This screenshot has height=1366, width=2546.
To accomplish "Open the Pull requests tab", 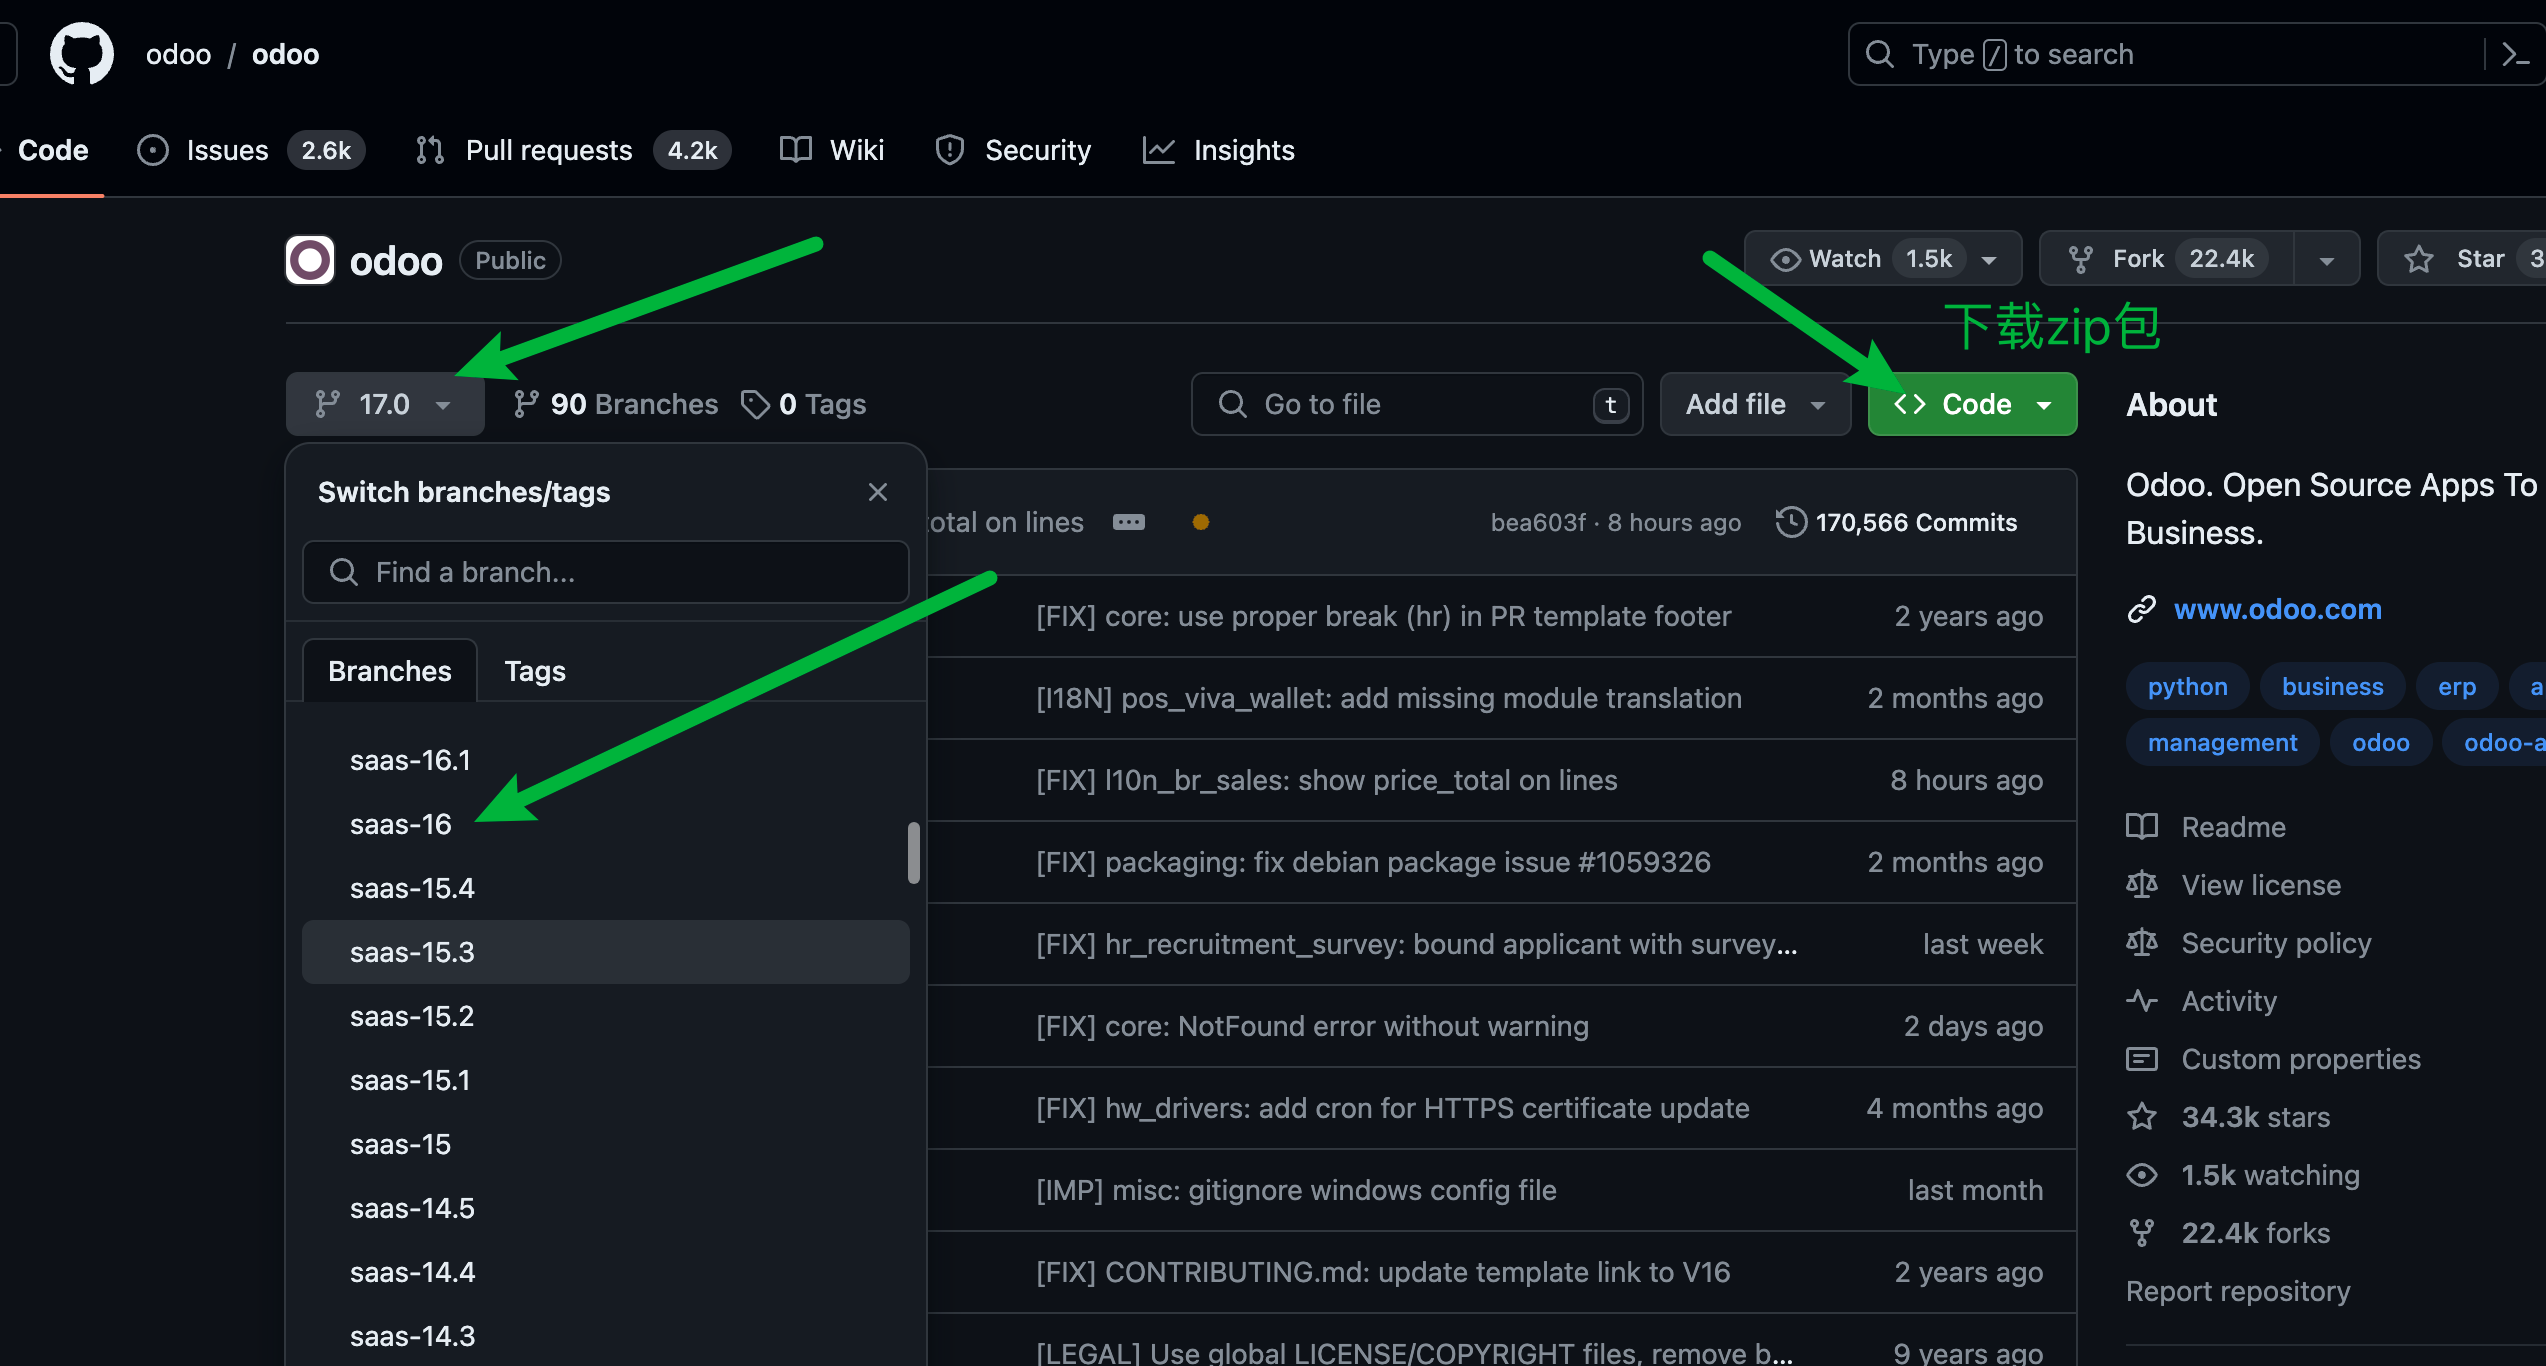I will point(573,150).
